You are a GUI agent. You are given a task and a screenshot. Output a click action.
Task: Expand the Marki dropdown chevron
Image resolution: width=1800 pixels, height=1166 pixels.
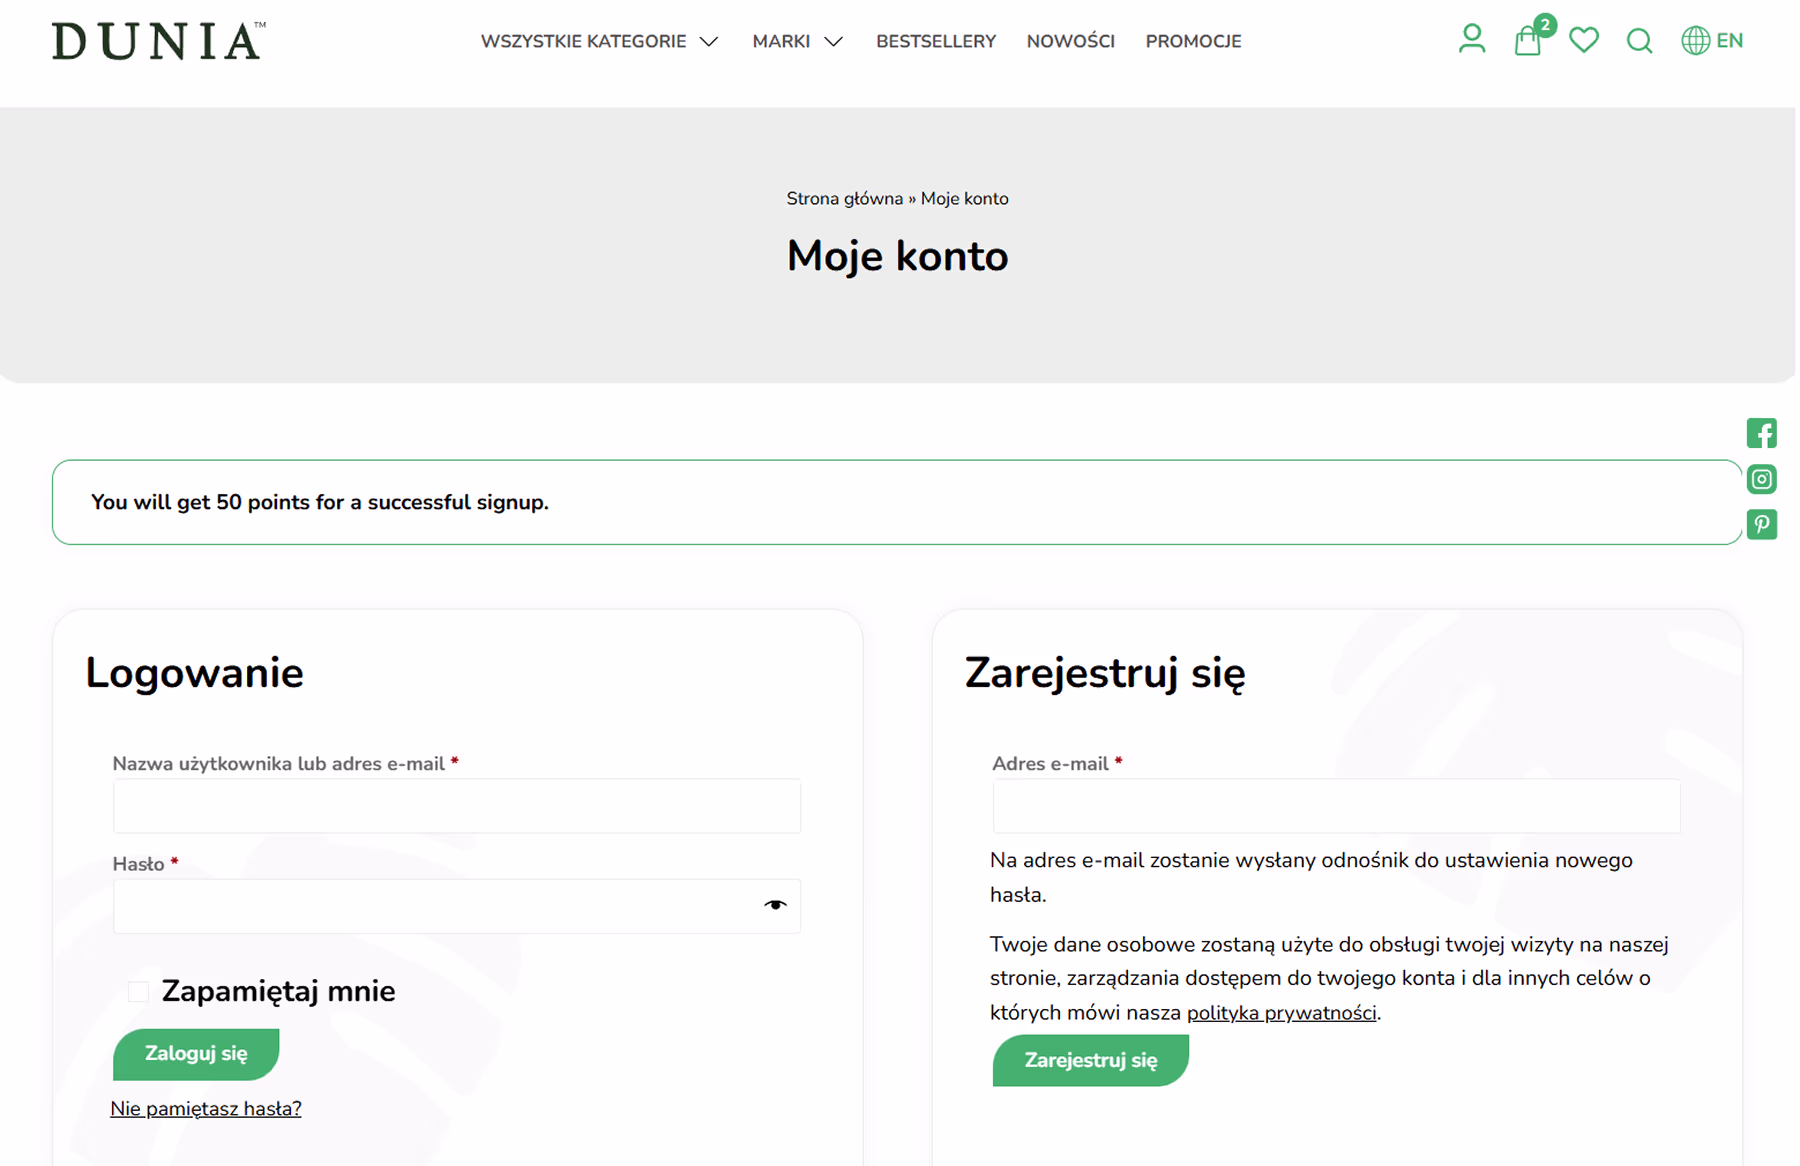[x=833, y=42]
